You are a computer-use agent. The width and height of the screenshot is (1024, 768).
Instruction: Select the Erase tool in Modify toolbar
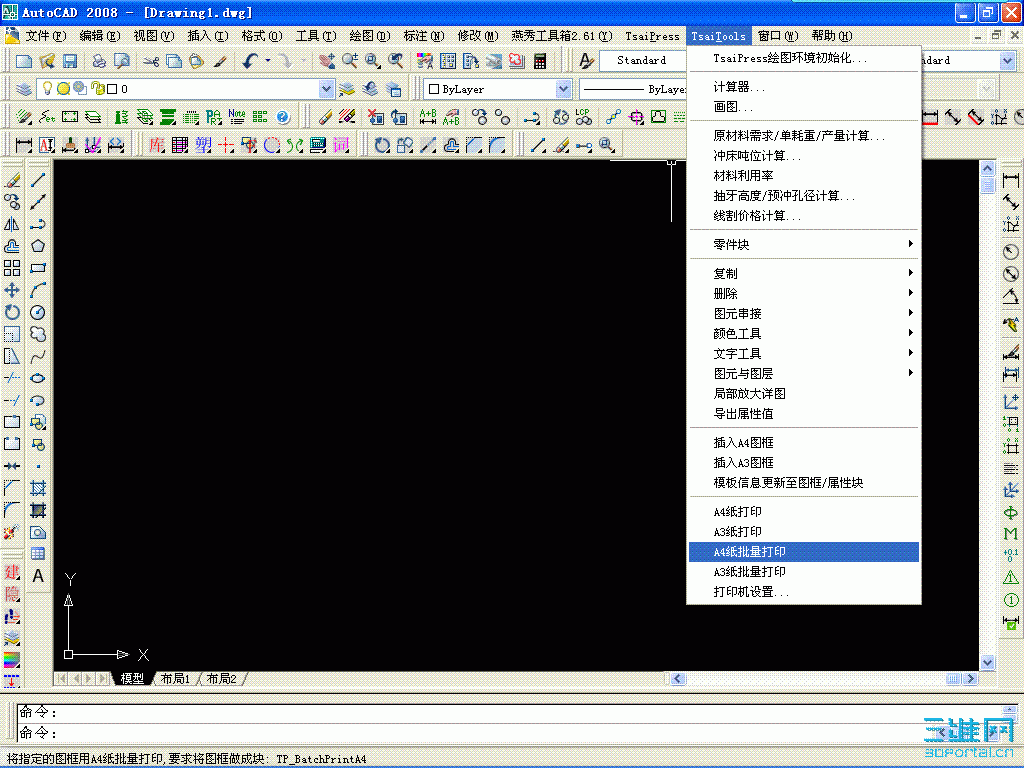12,180
